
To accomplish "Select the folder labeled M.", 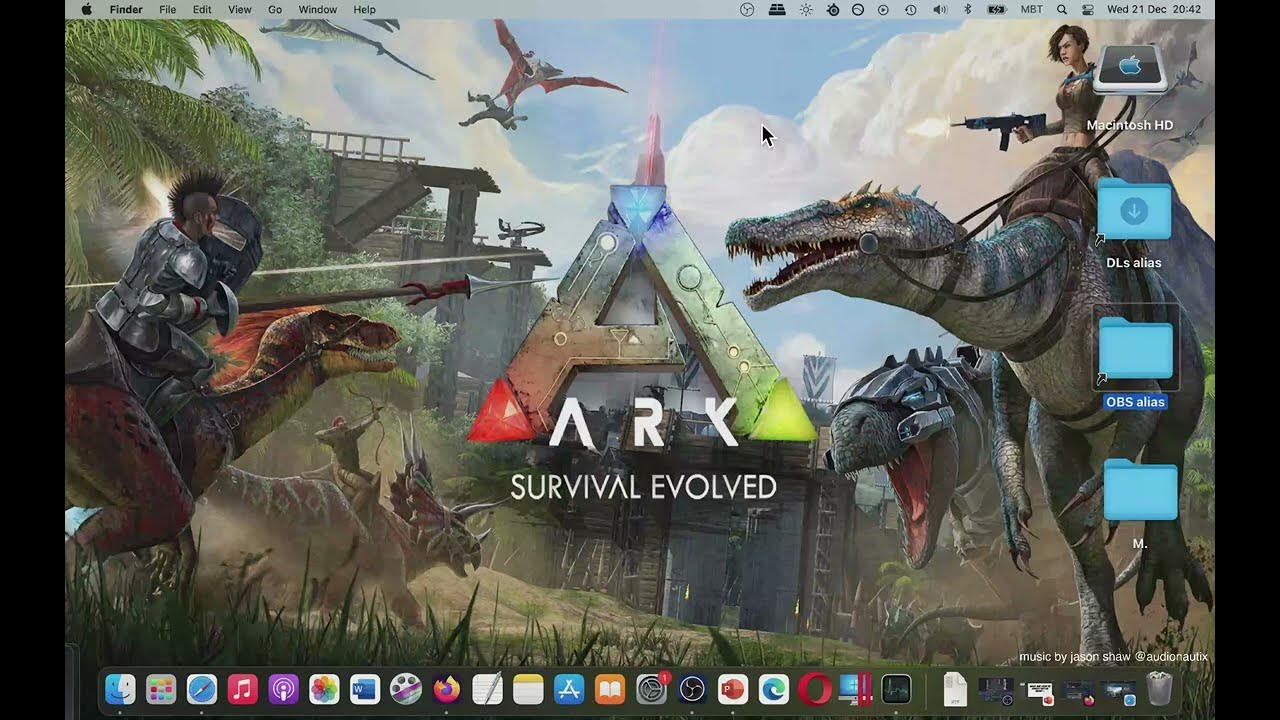I will click(1140, 490).
